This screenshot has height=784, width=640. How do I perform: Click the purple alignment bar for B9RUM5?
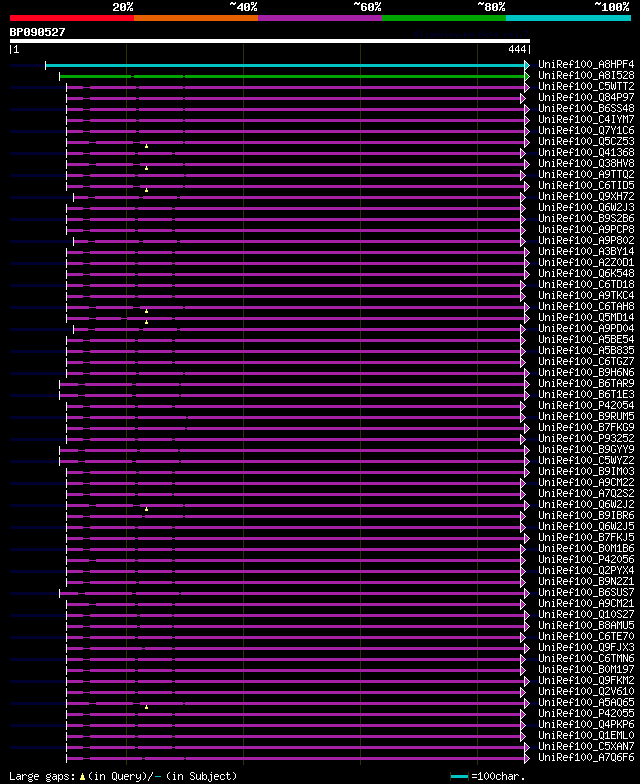(294, 417)
